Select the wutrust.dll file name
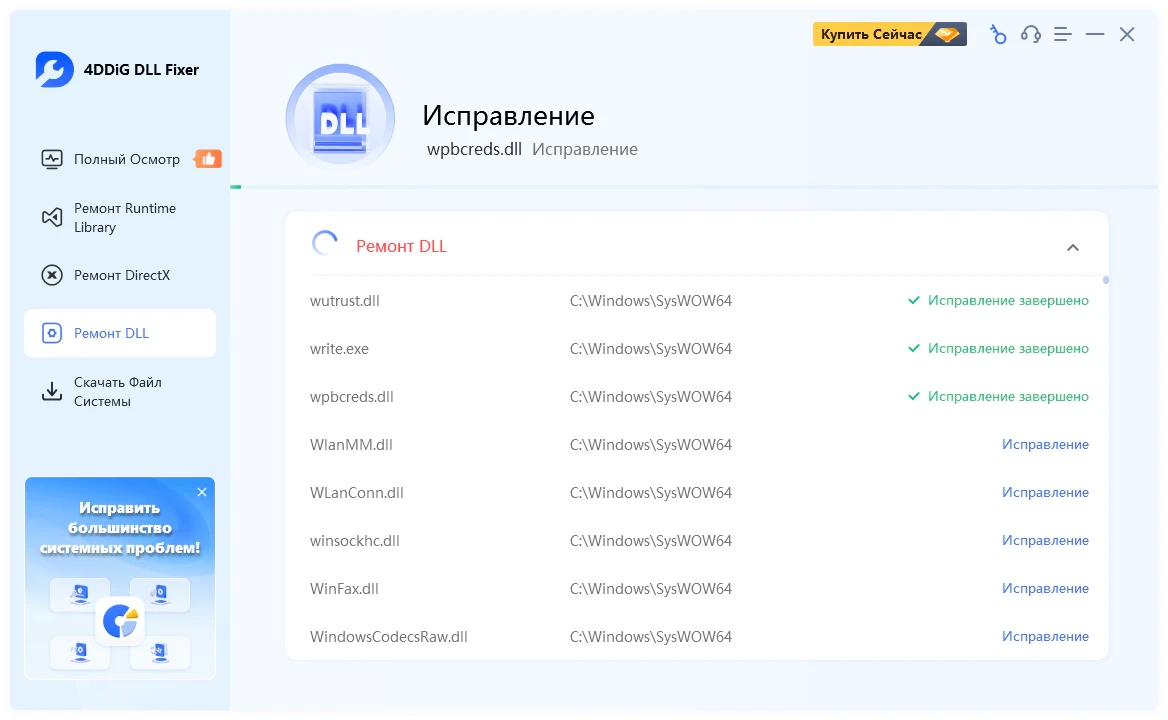The image size is (1168, 720). (345, 301)
